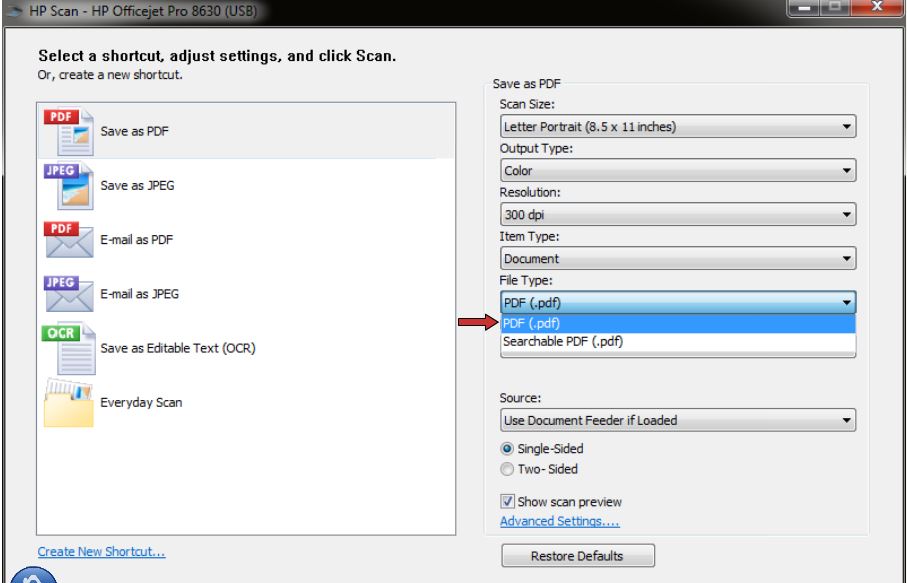Click the OCR Editable Text document icon

click(x=69, y=348)
